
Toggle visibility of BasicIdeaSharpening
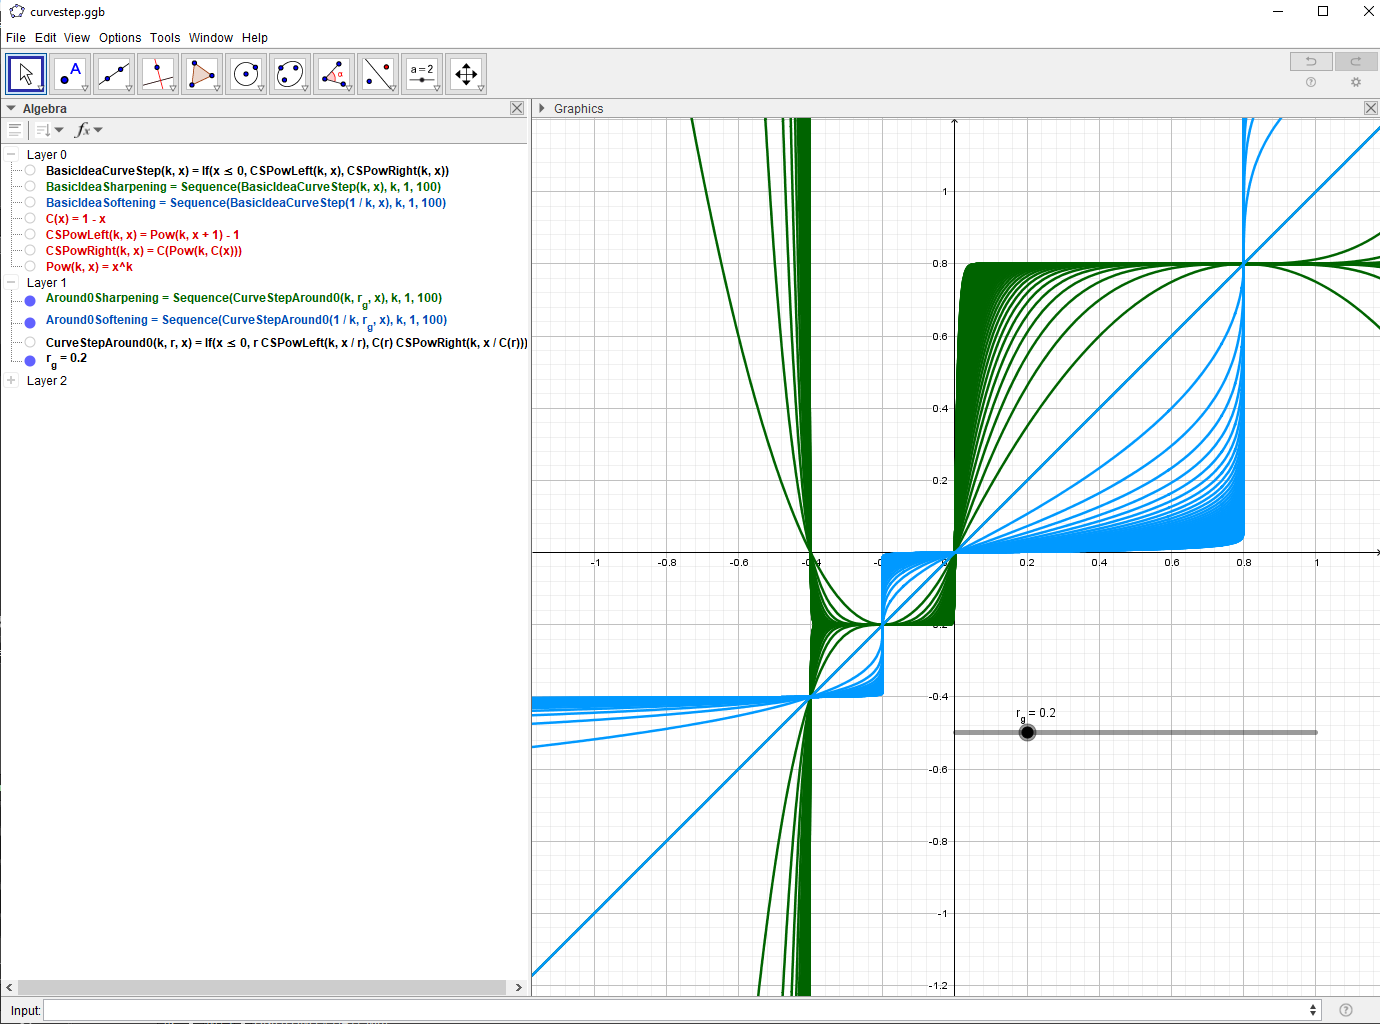point(30,187)
